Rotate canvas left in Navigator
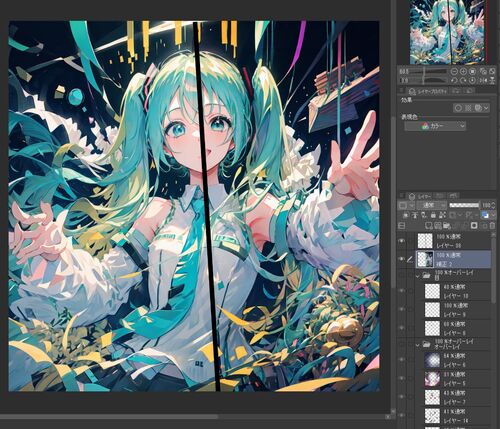 tap(454, 80)
